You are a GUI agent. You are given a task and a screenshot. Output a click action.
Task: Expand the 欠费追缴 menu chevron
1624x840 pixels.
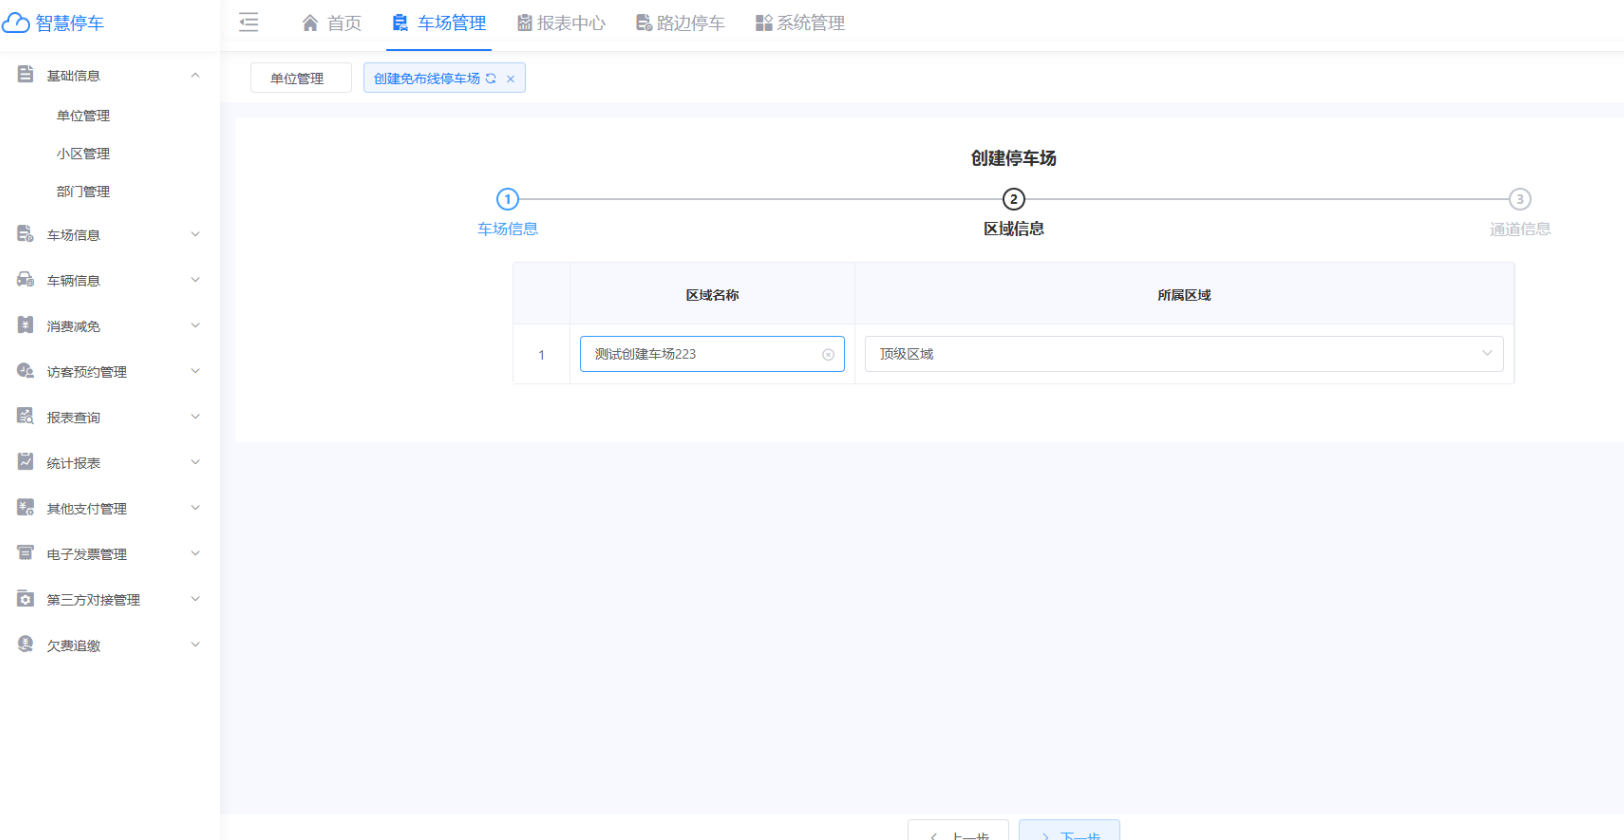pyautogui.click(x=196, y=644)
